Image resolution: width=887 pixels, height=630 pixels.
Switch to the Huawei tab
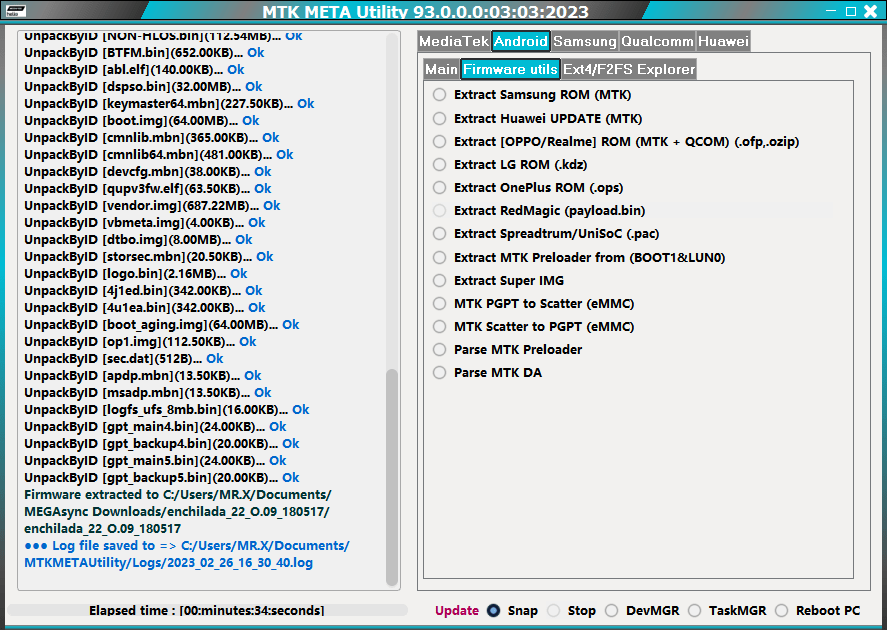[x=723, y=41]
